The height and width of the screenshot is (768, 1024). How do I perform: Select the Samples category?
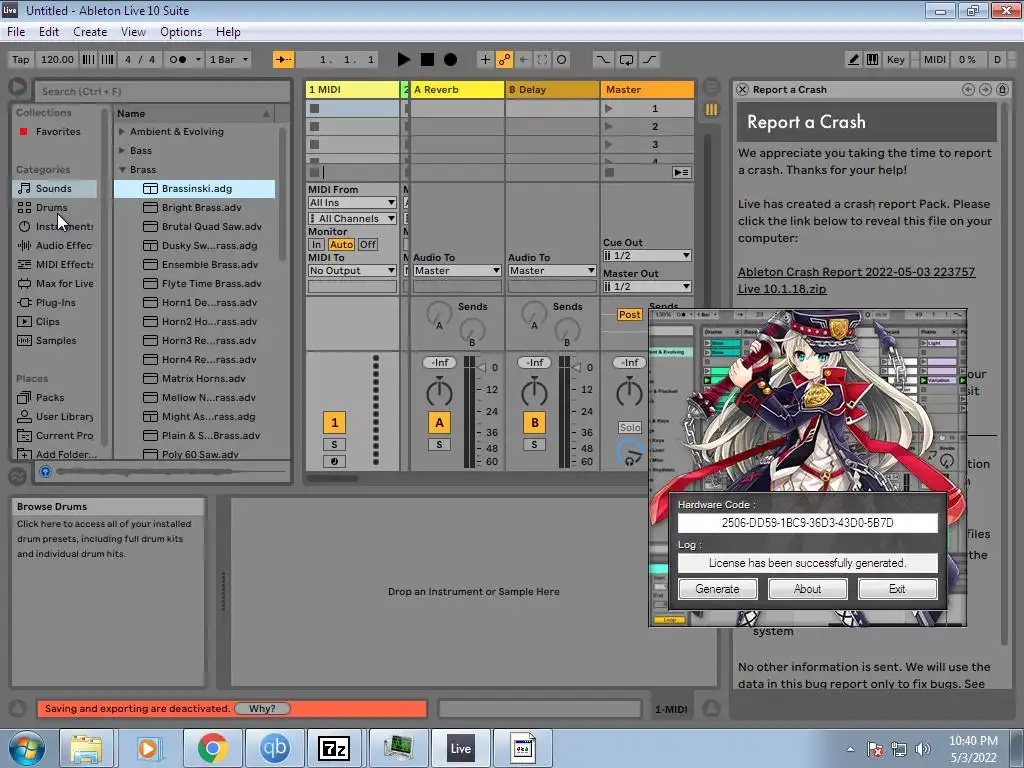click(55, 340)
